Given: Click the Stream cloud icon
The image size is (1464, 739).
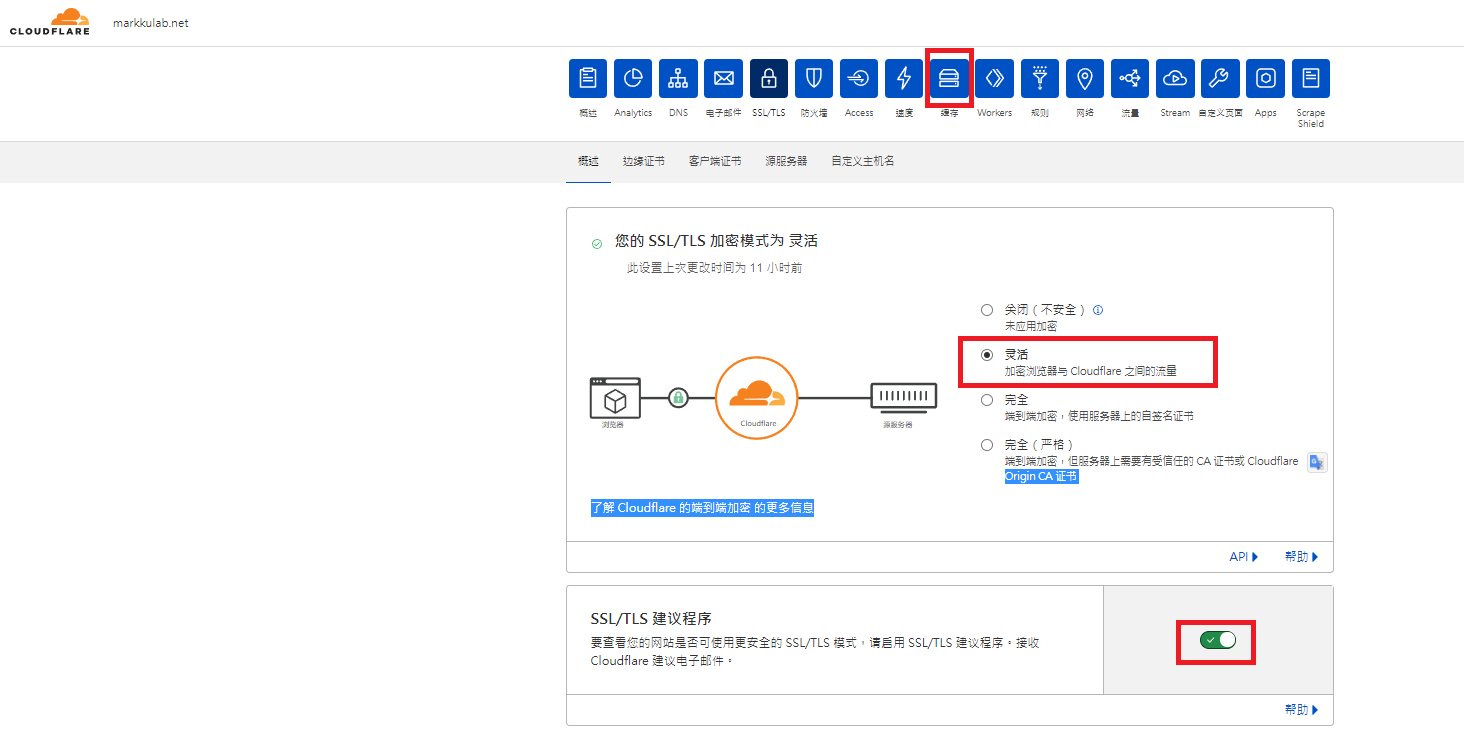Looking at the screenshot, I should [1175, 78].
